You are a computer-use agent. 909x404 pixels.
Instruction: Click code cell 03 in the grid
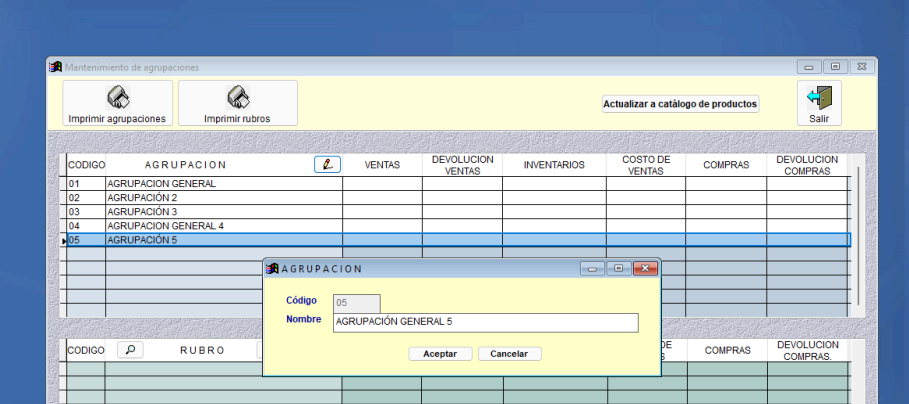[86, 212]
